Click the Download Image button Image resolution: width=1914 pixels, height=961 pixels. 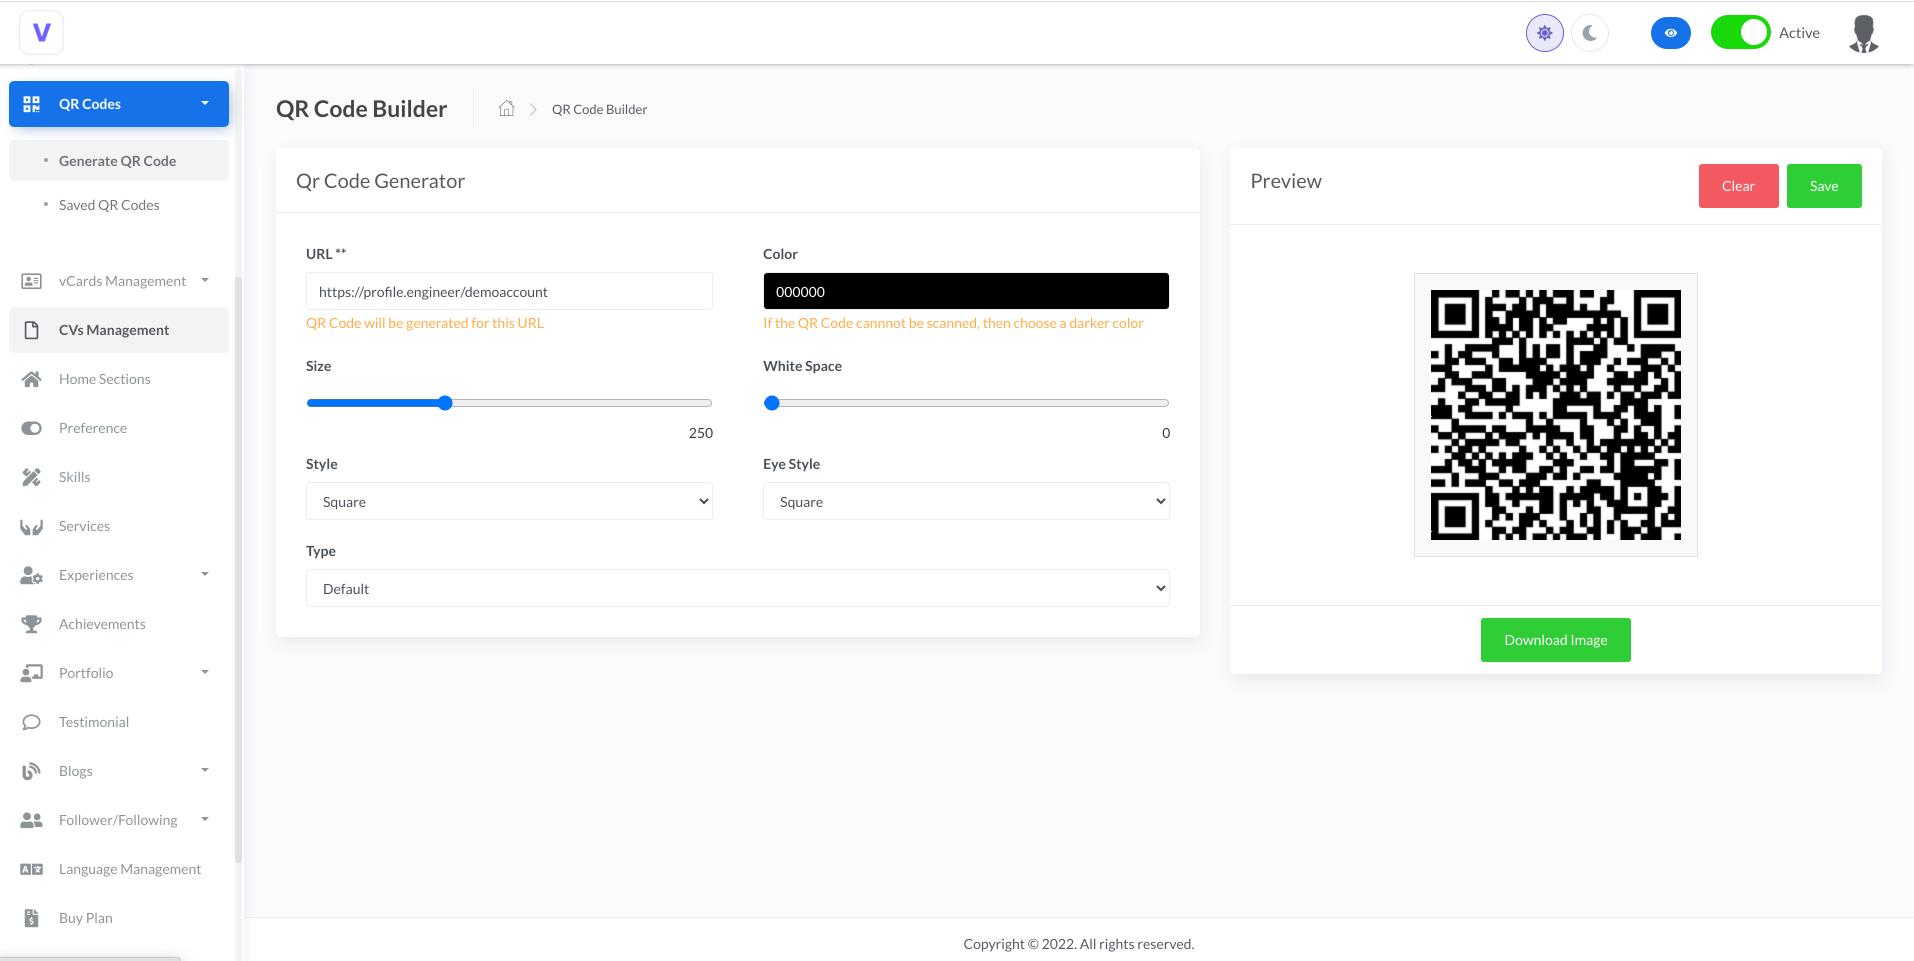pos(1554,639)
